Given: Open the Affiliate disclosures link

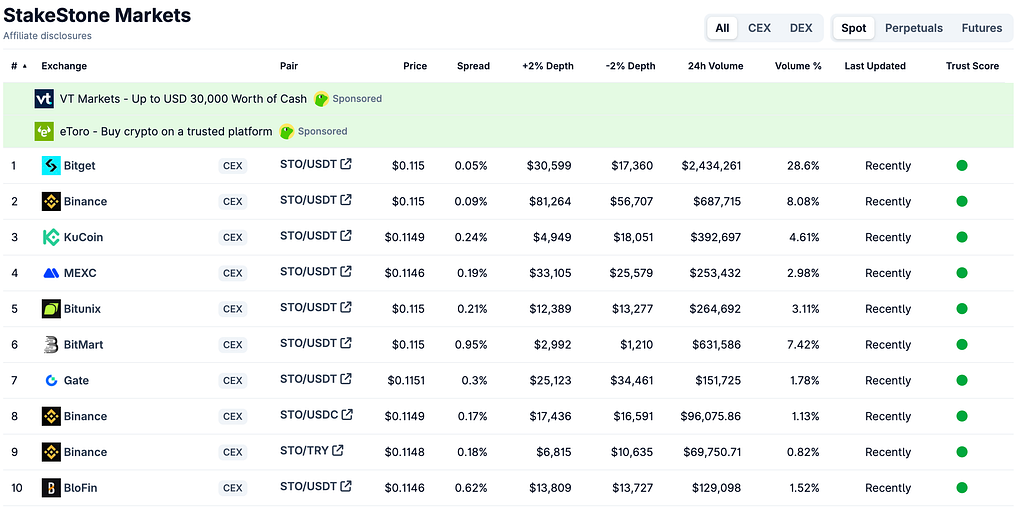Looking at the screenshot, I should coord(48,36).
